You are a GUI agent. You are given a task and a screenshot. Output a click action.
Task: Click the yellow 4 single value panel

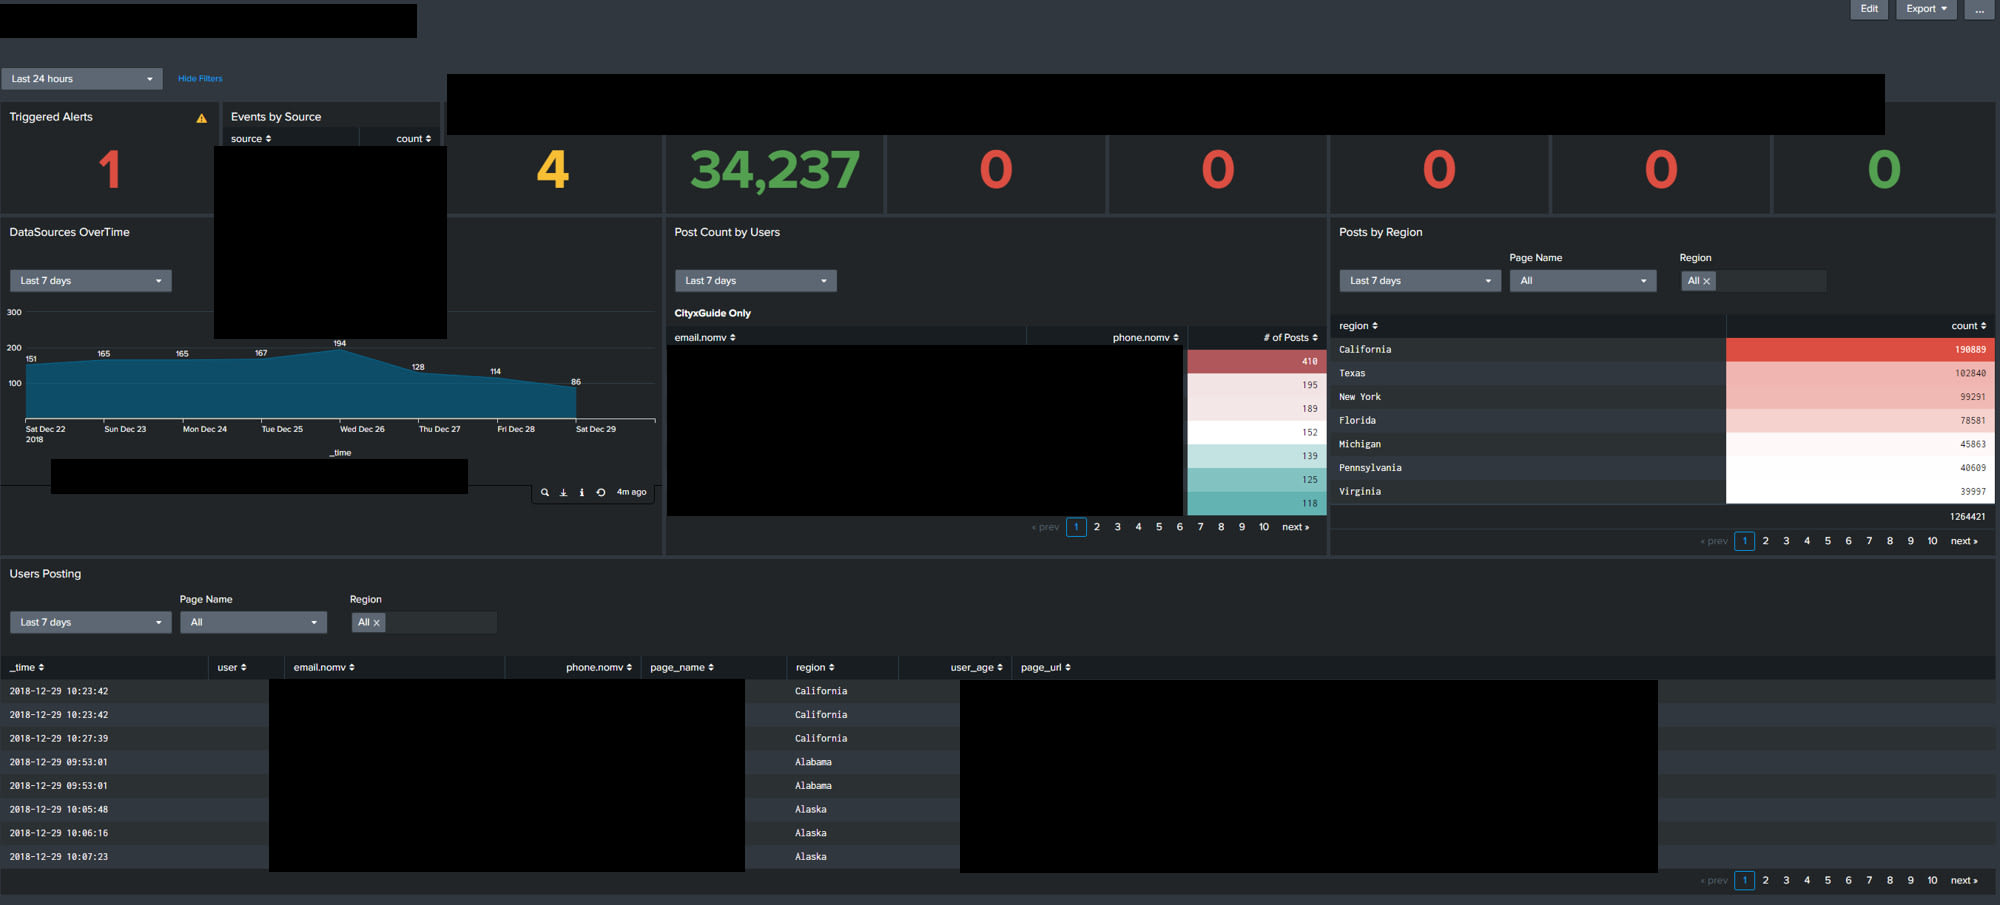tap(553, 170)
